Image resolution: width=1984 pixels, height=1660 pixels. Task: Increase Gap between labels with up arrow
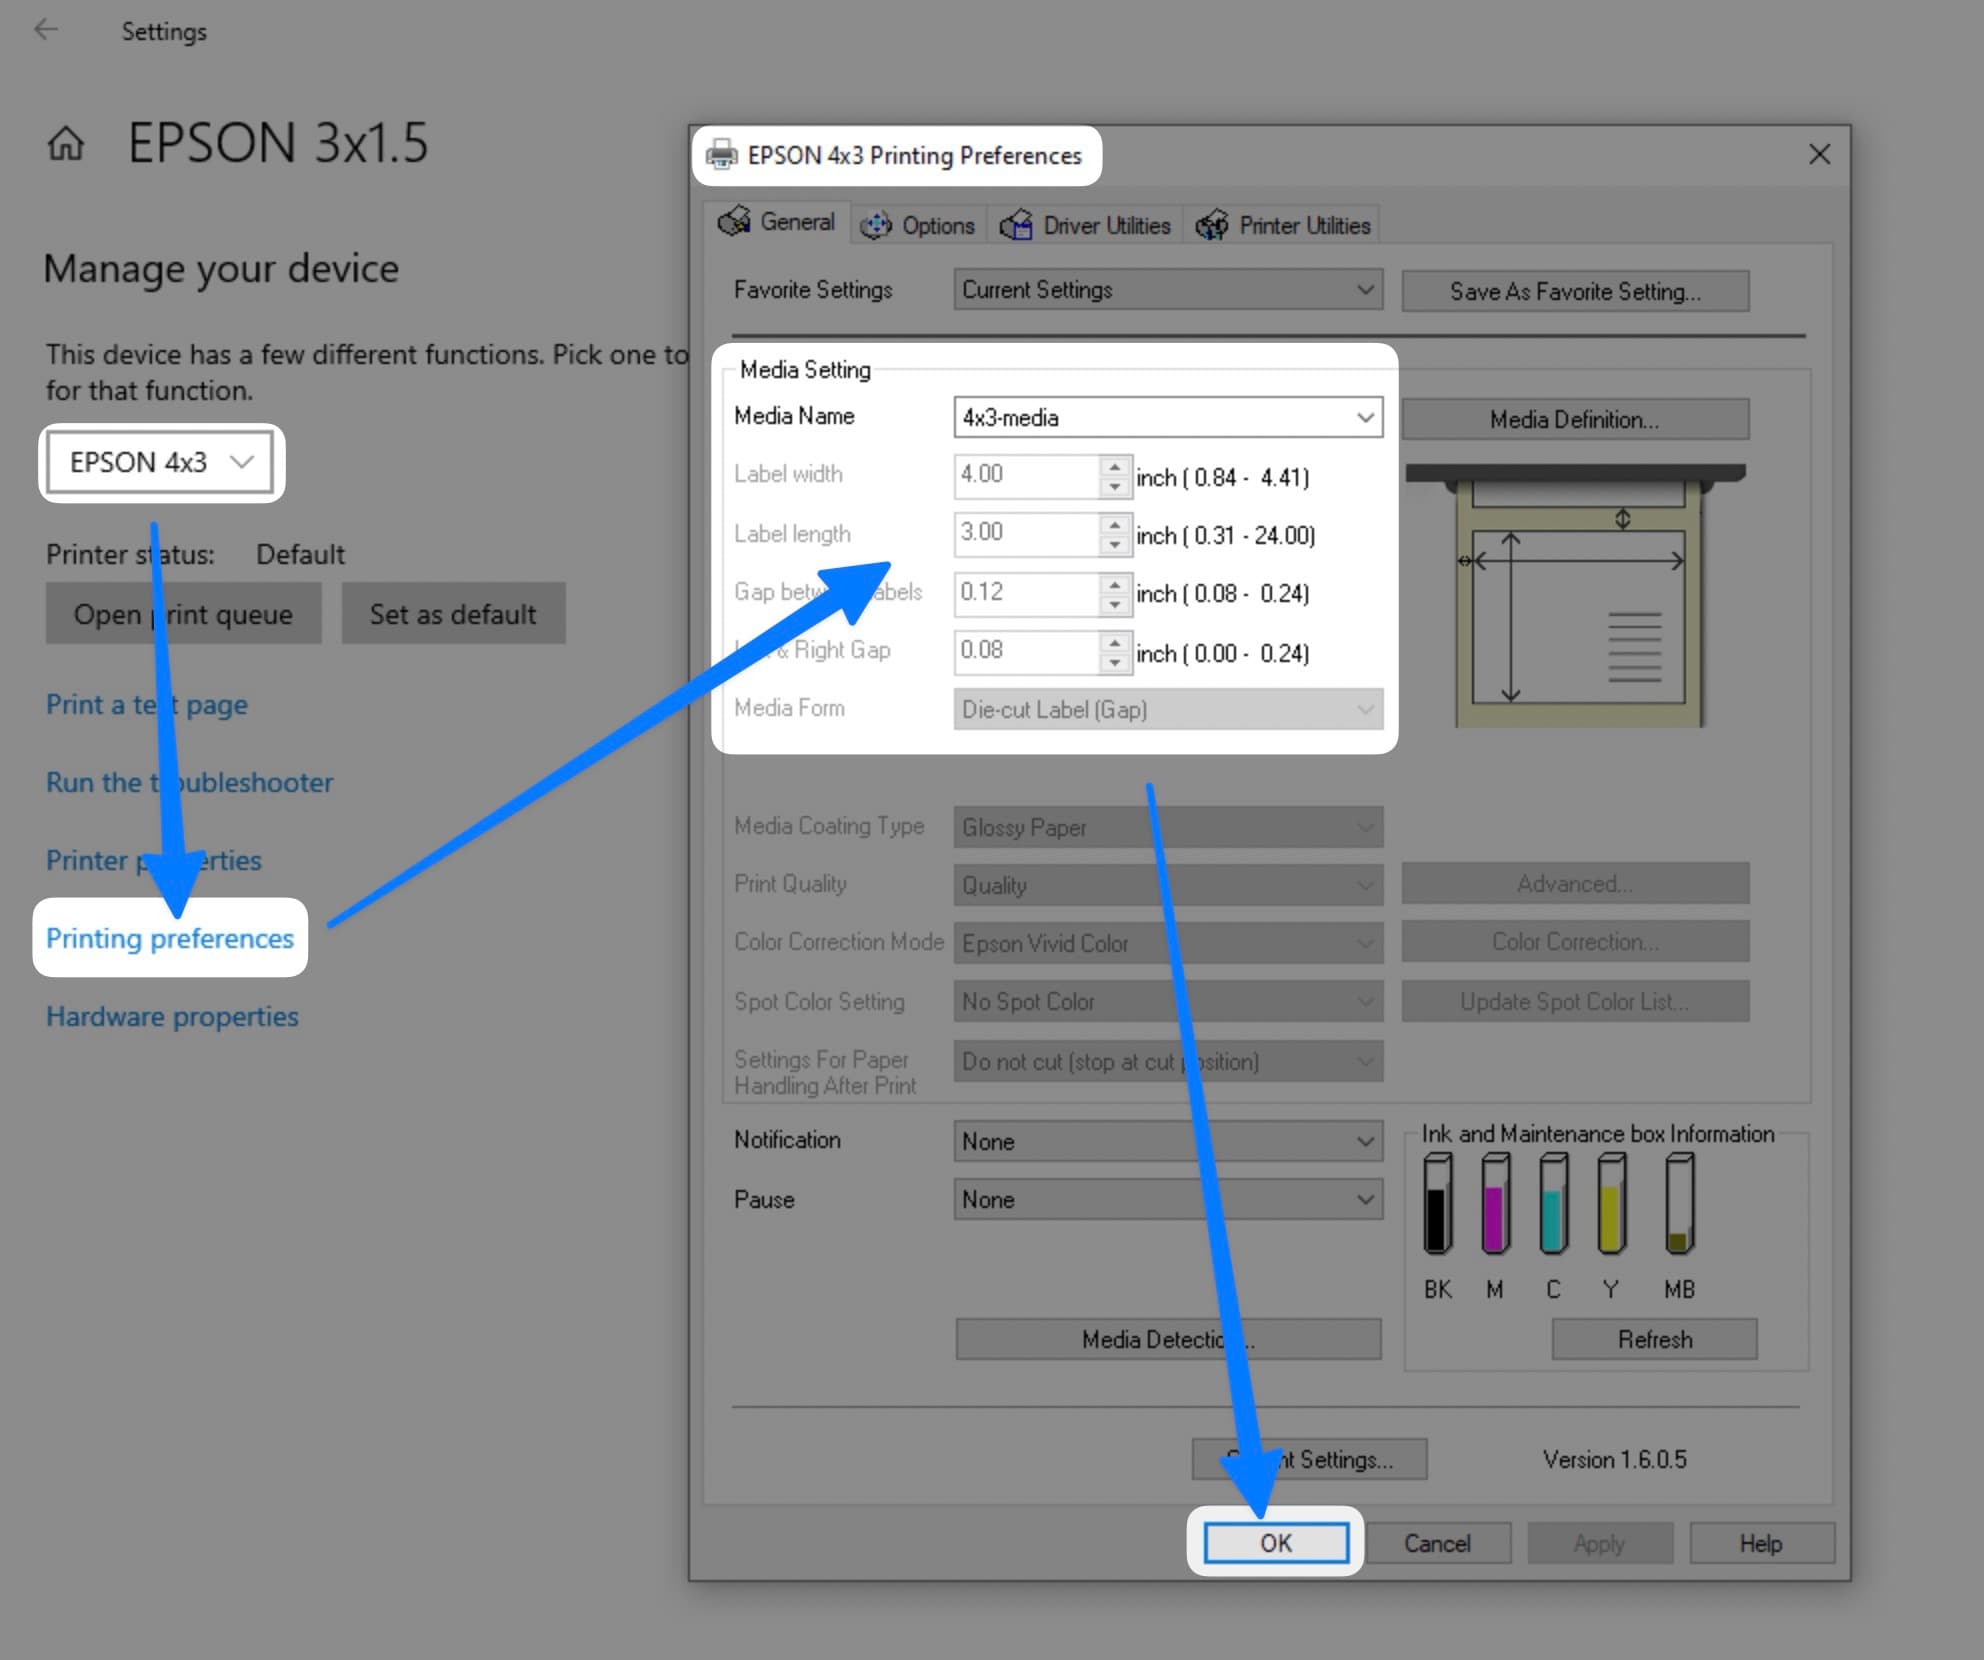(x=1114, y=583)
